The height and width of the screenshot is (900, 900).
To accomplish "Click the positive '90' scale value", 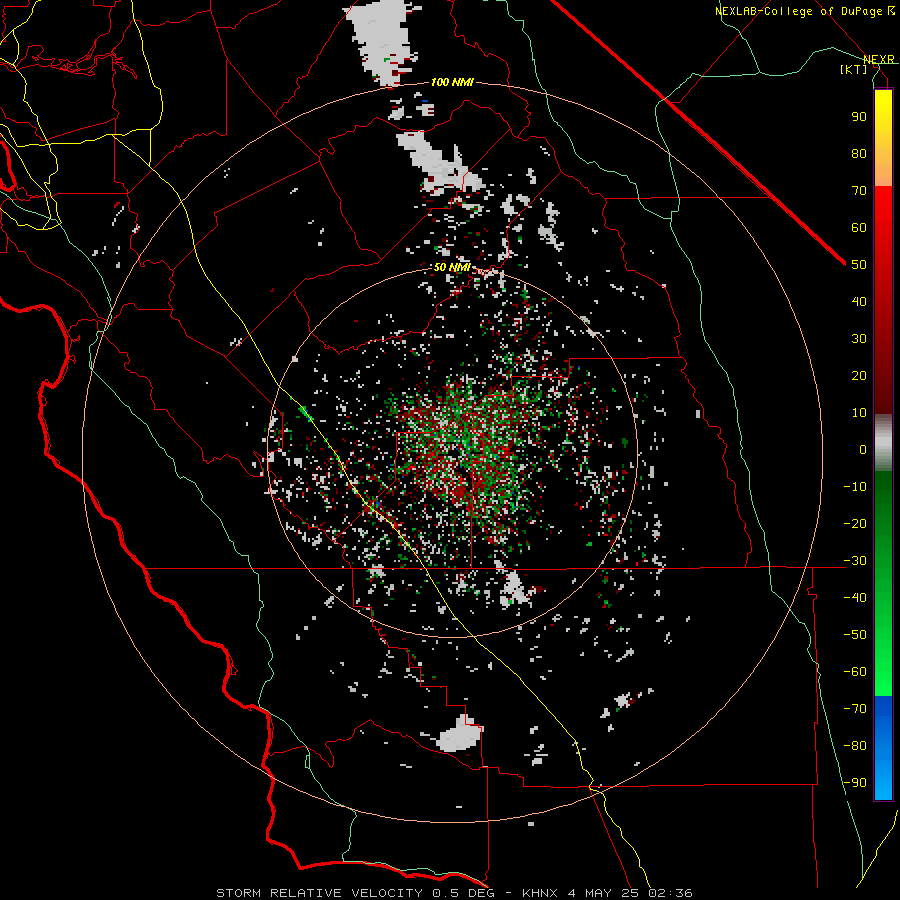I will 859,117.
